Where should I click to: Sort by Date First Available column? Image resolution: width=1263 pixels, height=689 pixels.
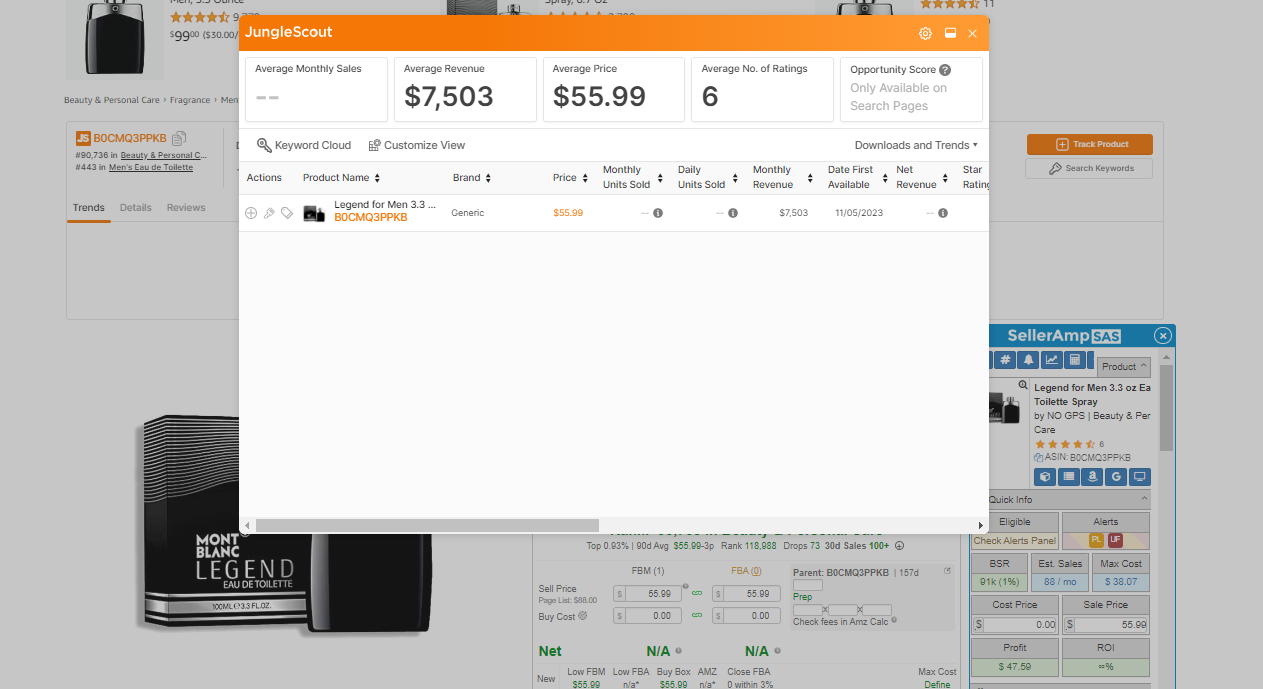(885, 178)
